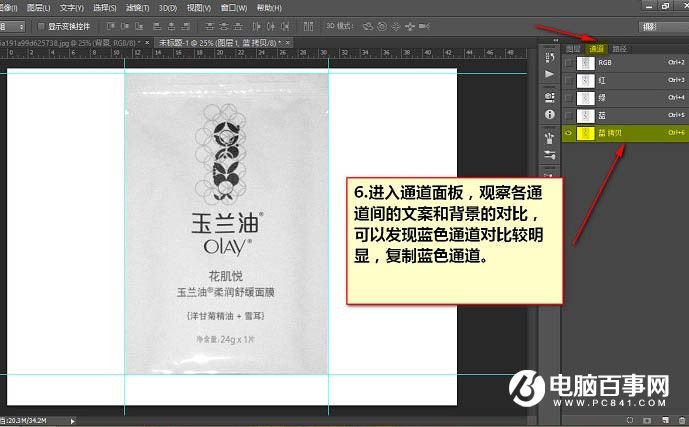
Task: Hide the 蓝 拷贝 channel eye icon
Action: (x=568, y=133)
